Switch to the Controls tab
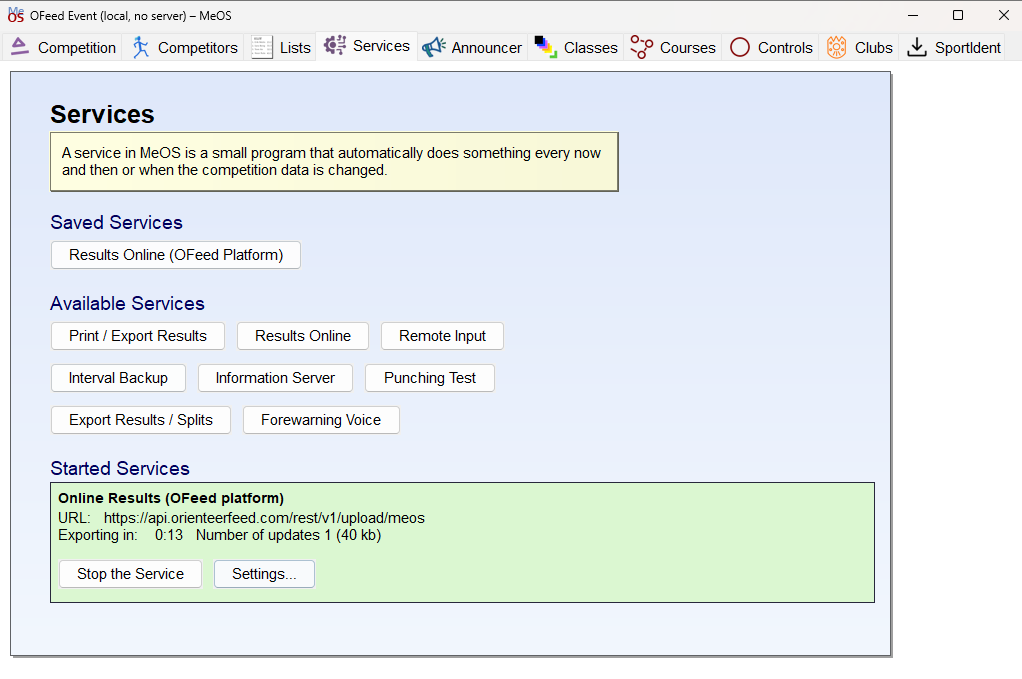This screenshot has width=1022, height=679. click(x=771, y=48)
